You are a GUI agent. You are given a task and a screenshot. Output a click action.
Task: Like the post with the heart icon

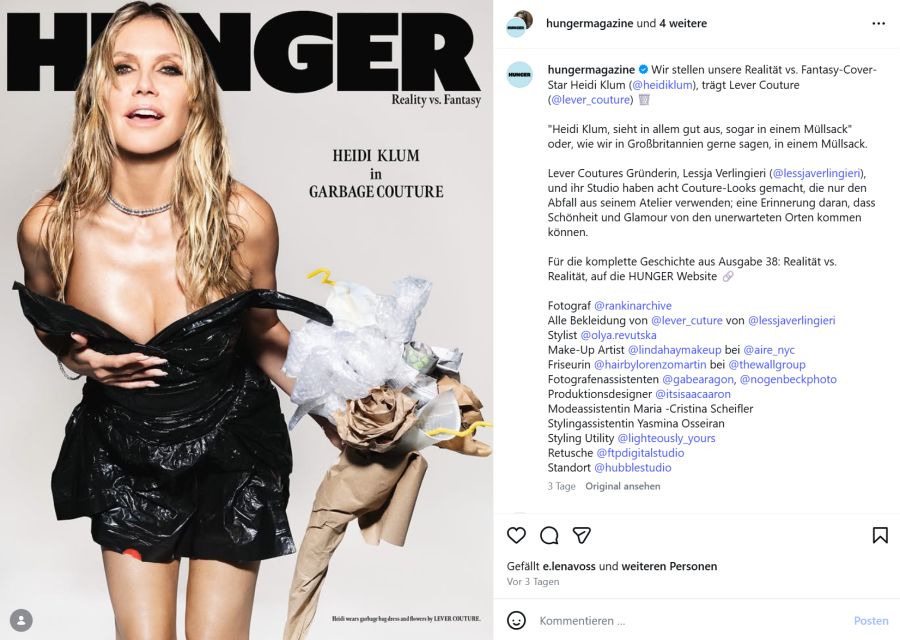pyautogui.click(x=516, y=535)
